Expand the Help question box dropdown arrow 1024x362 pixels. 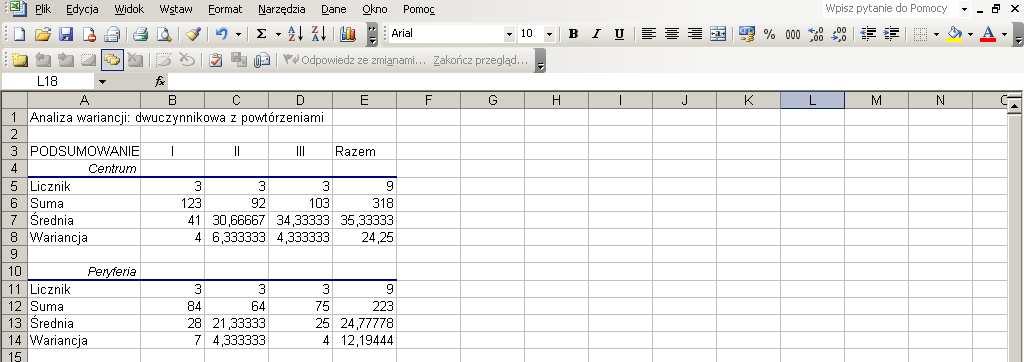coord(964,9)
